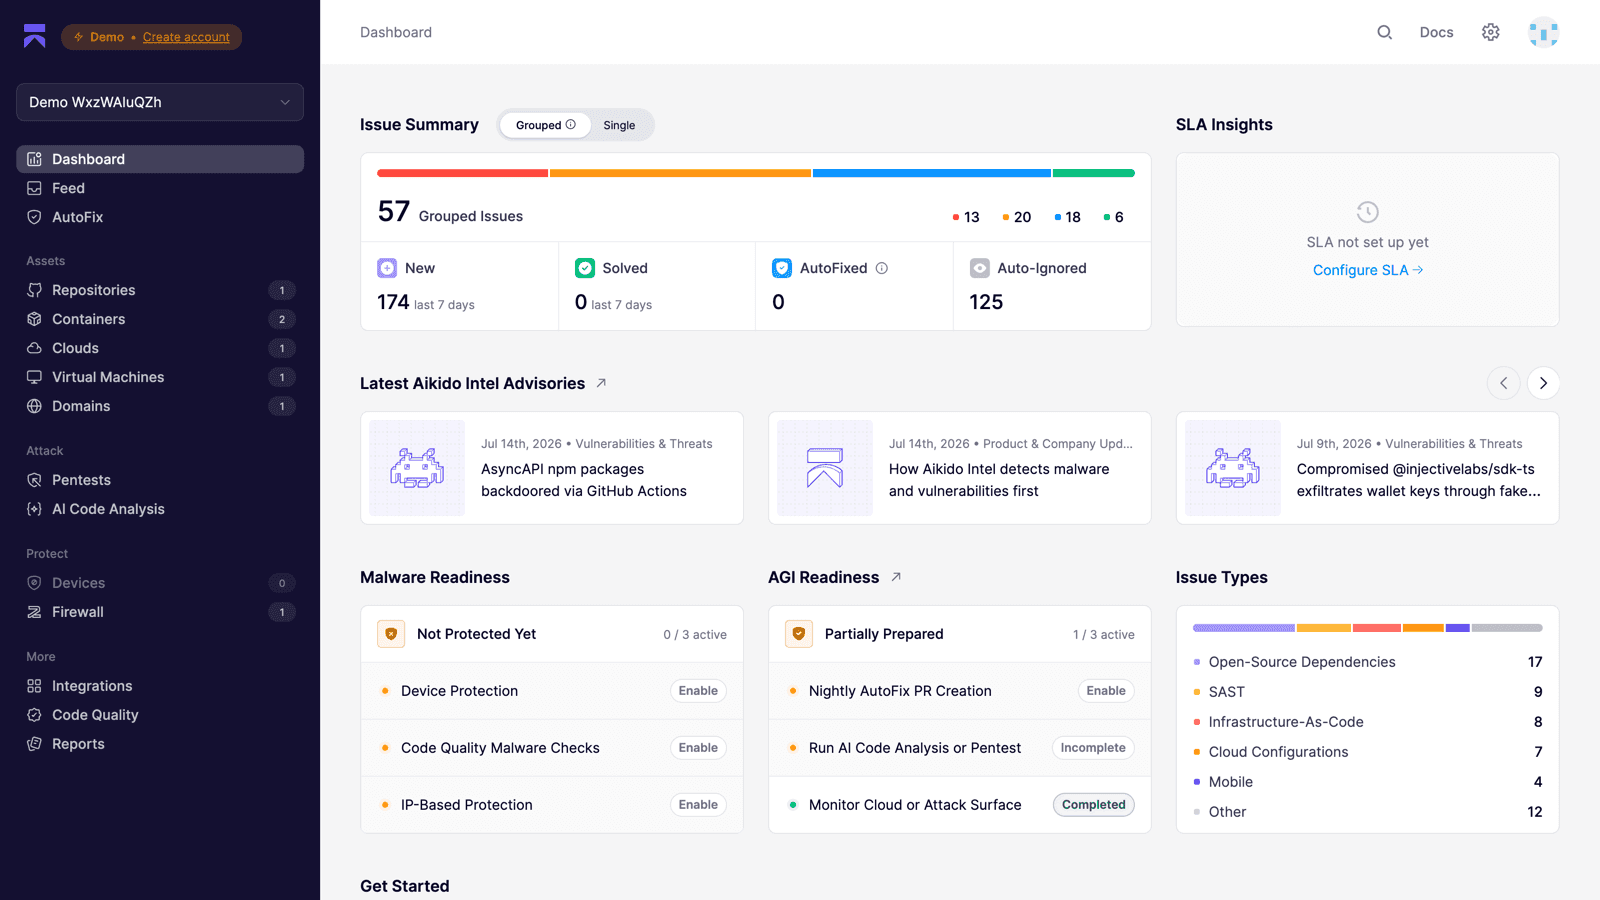Viewport: 1600px width, 900px height.
Task: Show next advisories with right chevron
Action: click(1543, 383)
